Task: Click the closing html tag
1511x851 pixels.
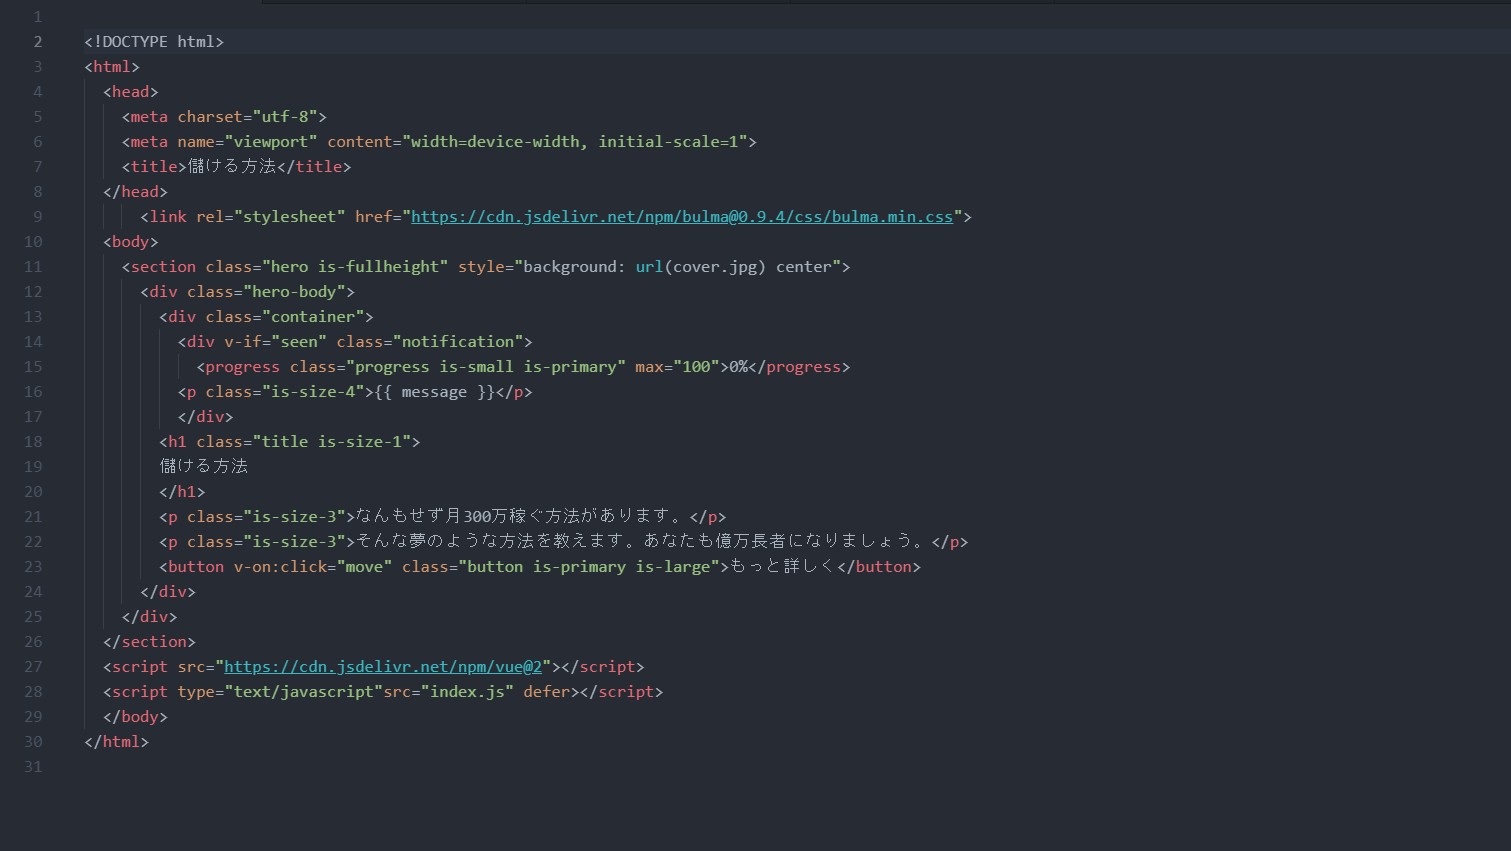Action: click(x=117, y=742)
